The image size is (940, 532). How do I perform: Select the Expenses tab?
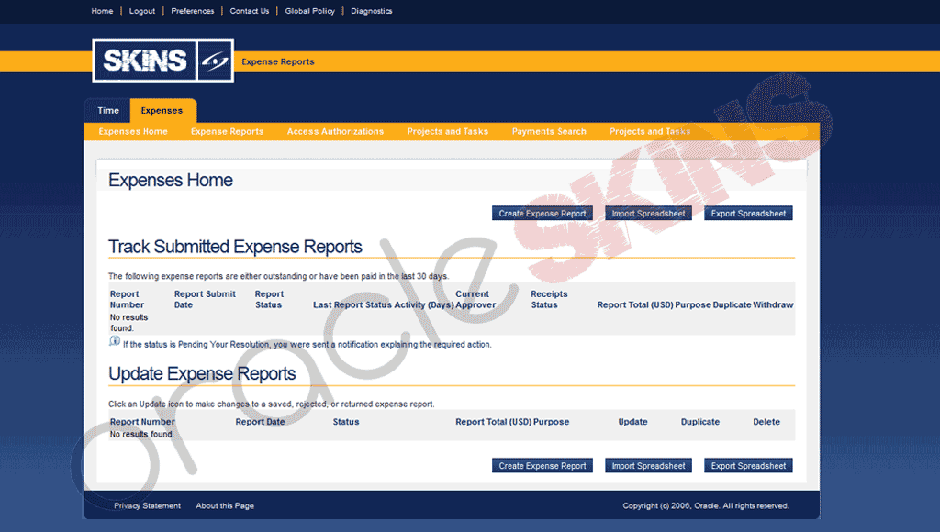coord(161,111)
